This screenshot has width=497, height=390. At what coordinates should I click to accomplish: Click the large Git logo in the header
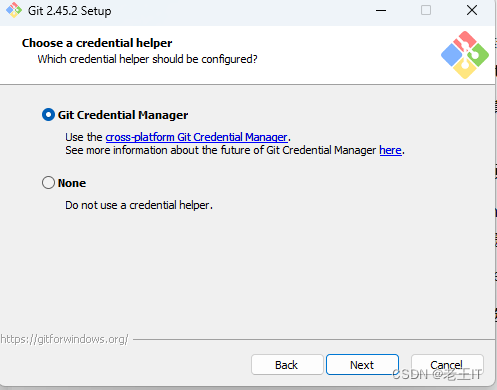465,55
